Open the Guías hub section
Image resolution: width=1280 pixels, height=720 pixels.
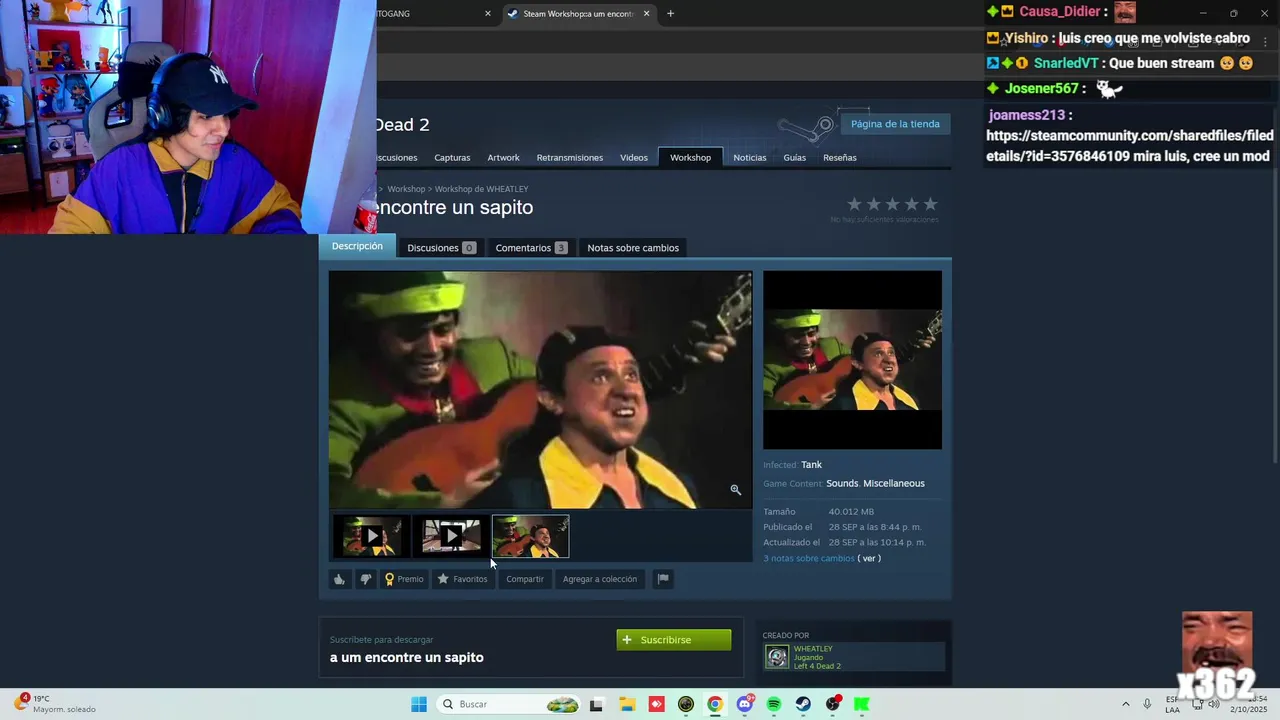pyautogui.click(x=795, y=158)
